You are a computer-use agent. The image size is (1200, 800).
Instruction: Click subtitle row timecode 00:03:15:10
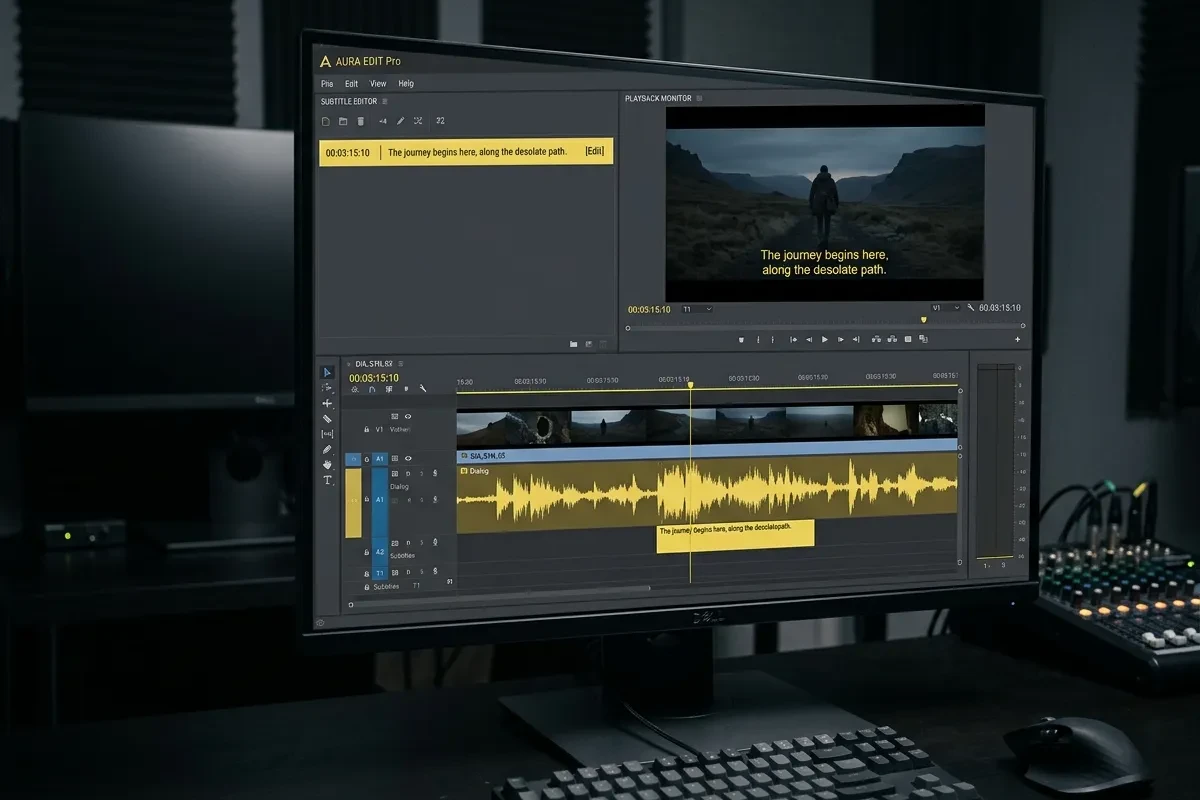pos(348,153)
